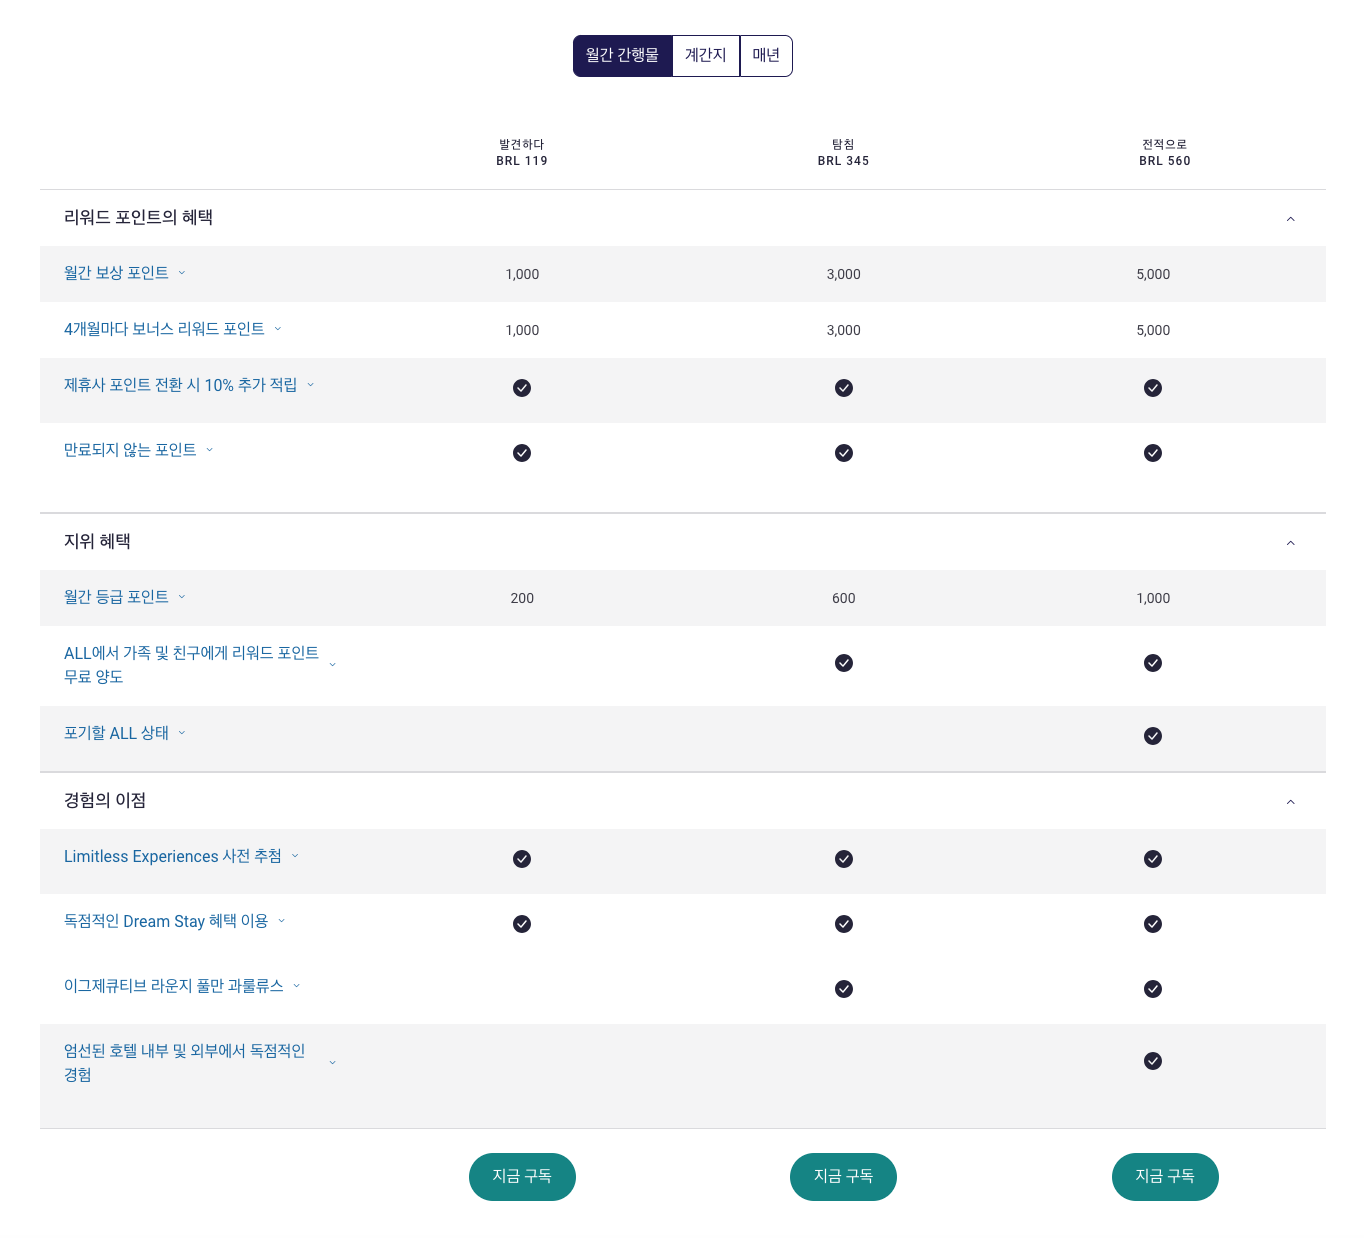Viewport: 1364px width, 1238px height.
Task: Click 제휴사 포인트 checkmark in BRL 560 column
Action: (x=1153, y=388)
